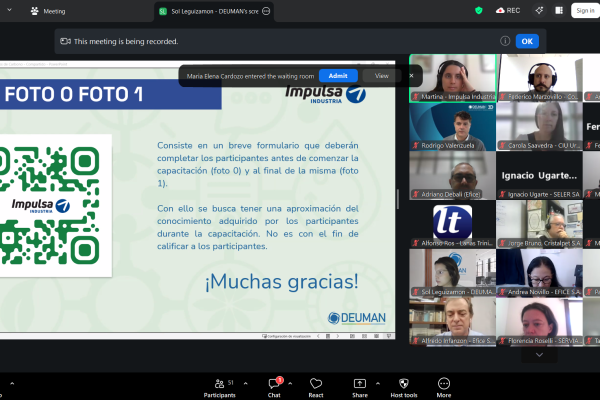600x400 pixels.
Task: Select the Meeting tab
Action: click(x=48, y=11)
